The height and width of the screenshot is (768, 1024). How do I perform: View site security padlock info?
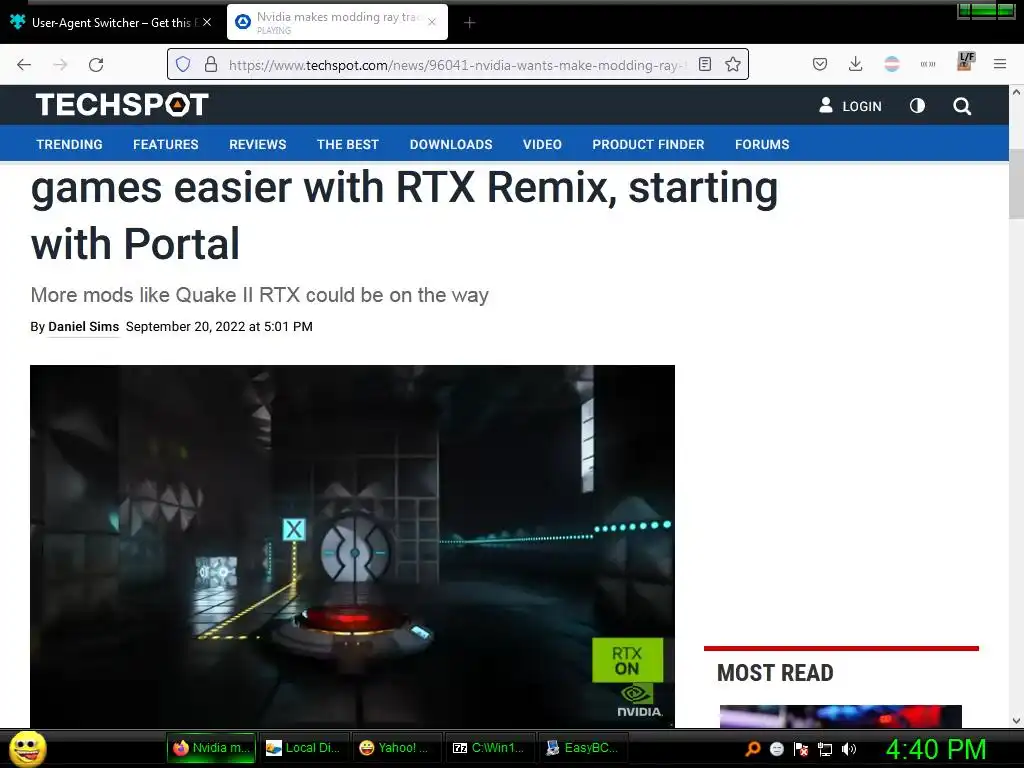[210, 64]
